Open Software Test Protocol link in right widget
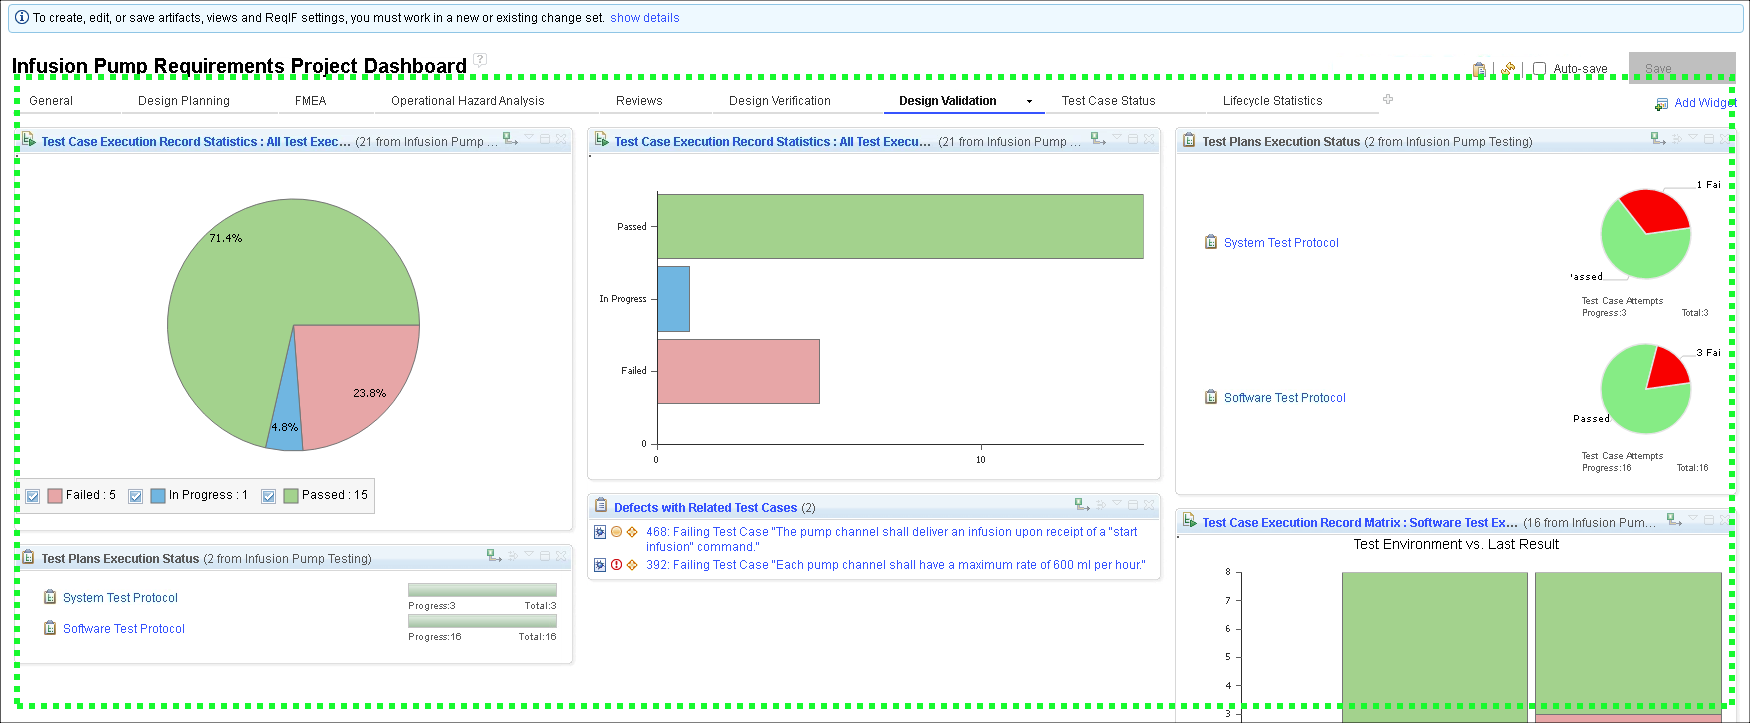Screen dimensions: 1750x723 (x=1284, y=398)
